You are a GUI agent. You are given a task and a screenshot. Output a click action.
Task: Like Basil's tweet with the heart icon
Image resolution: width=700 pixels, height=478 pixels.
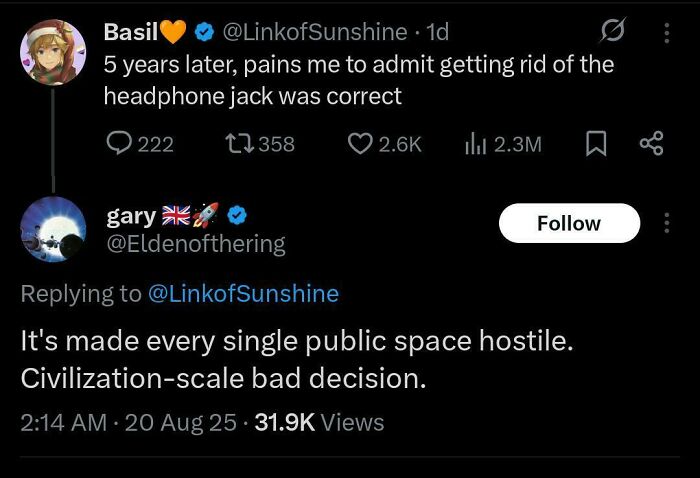(360, 144)
